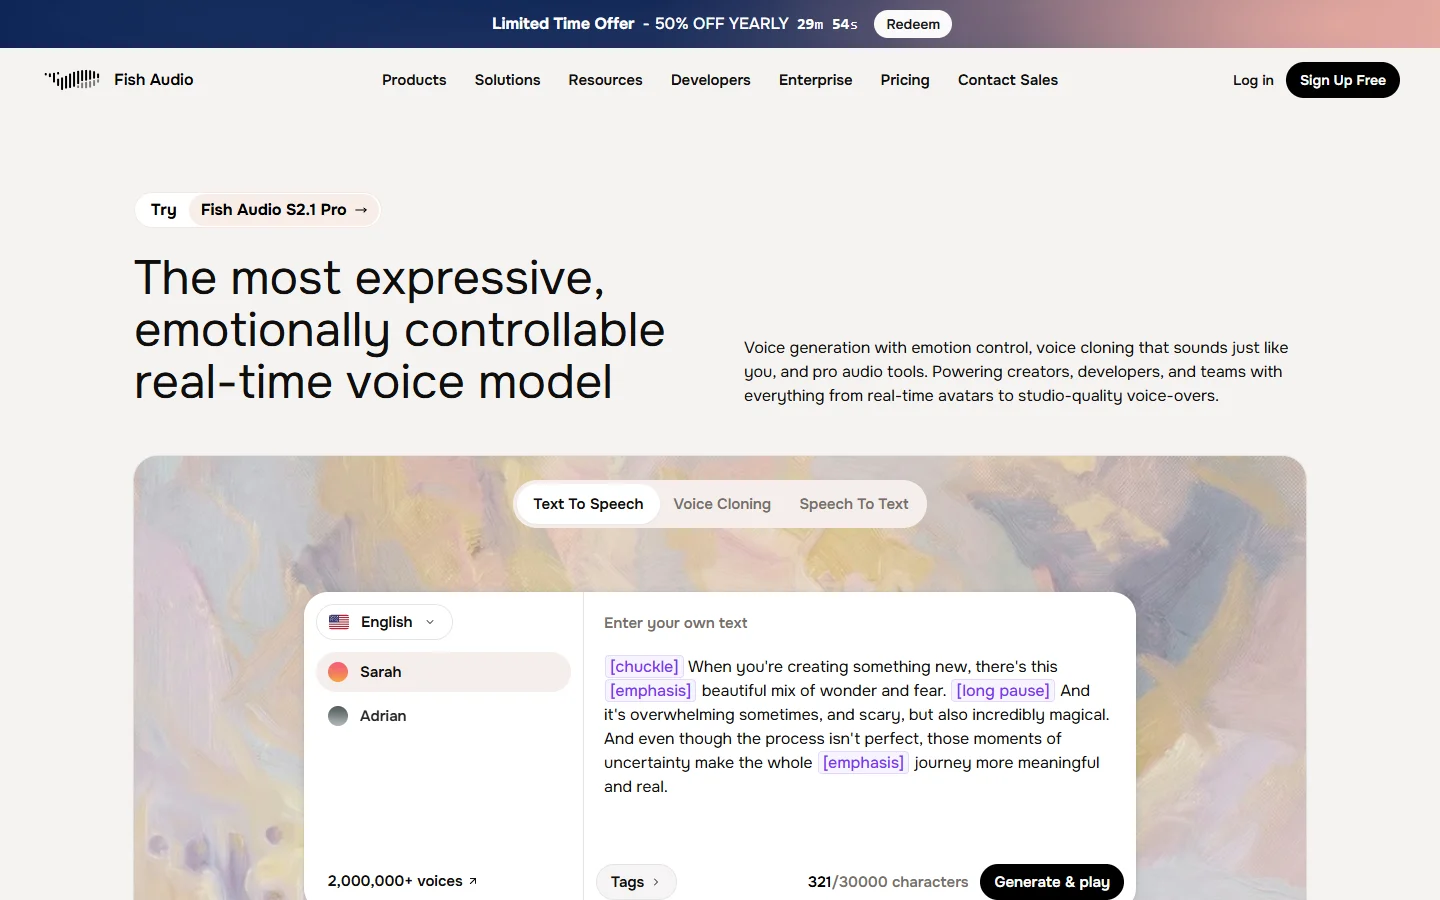Click the arrow icon after Fish Audio S2.1 Pro
Image resolution: width=1440 pixels, height=900 pixels.
point(361,210)
